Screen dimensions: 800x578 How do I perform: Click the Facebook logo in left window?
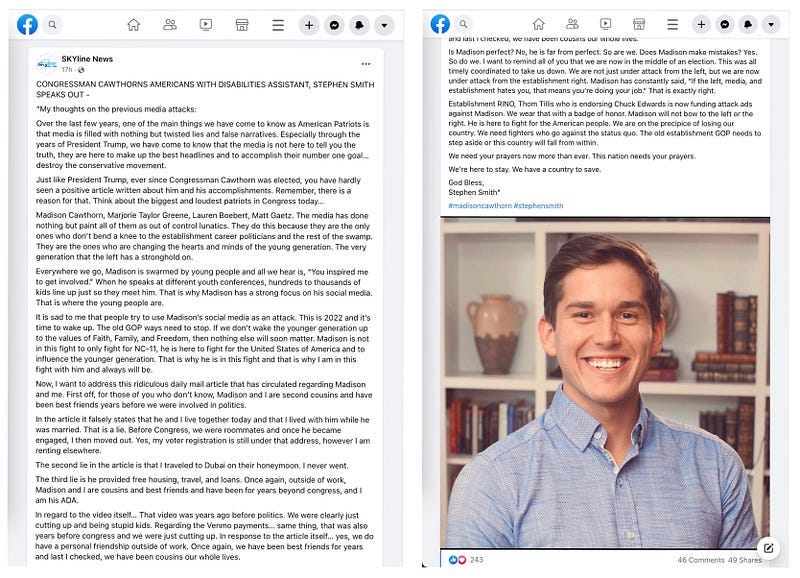pyautogui.click(x=27, y=24)
